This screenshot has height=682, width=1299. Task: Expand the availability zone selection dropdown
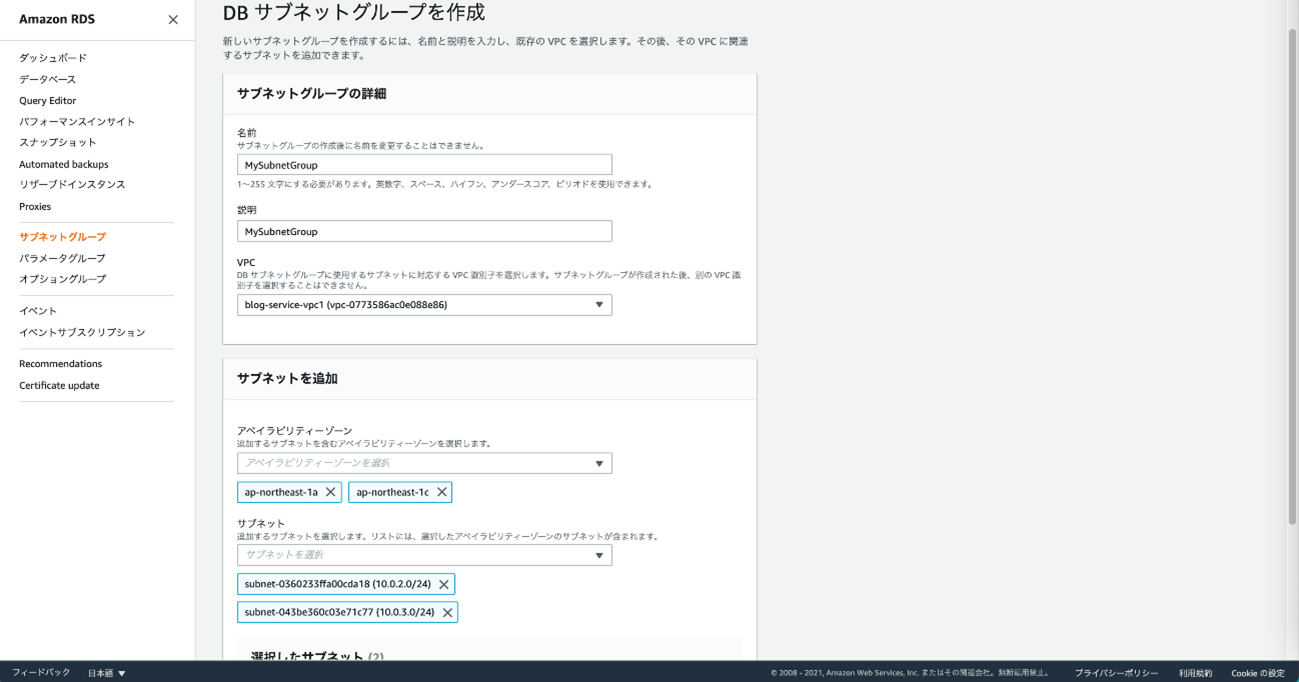click(424, 463)
